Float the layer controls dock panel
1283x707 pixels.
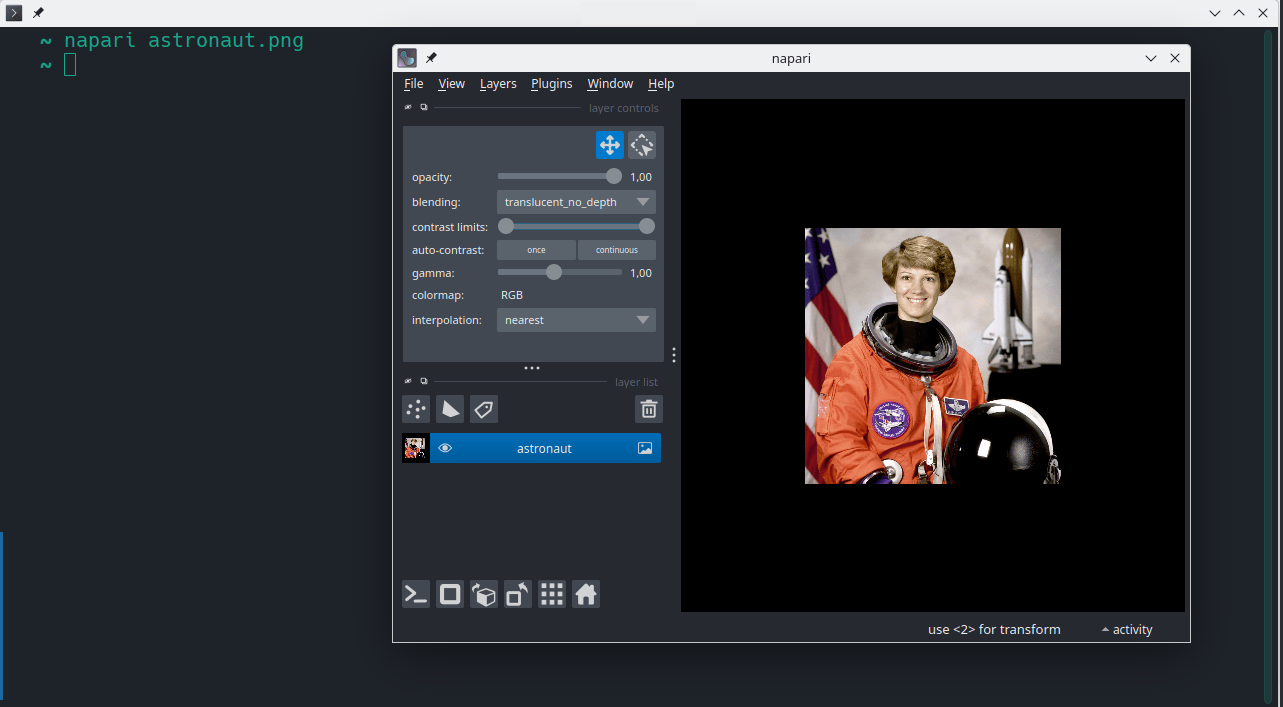tap(423, 107)
